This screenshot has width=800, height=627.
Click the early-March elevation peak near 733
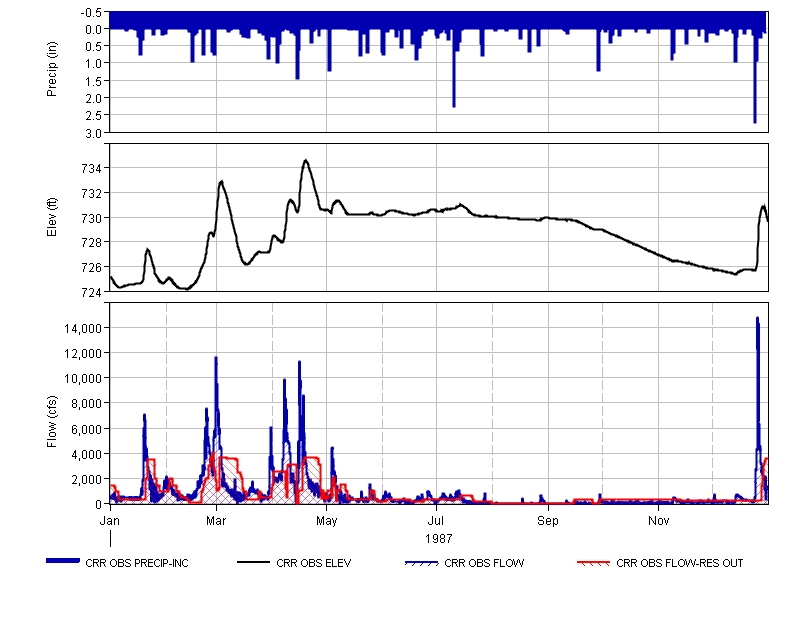221,182
